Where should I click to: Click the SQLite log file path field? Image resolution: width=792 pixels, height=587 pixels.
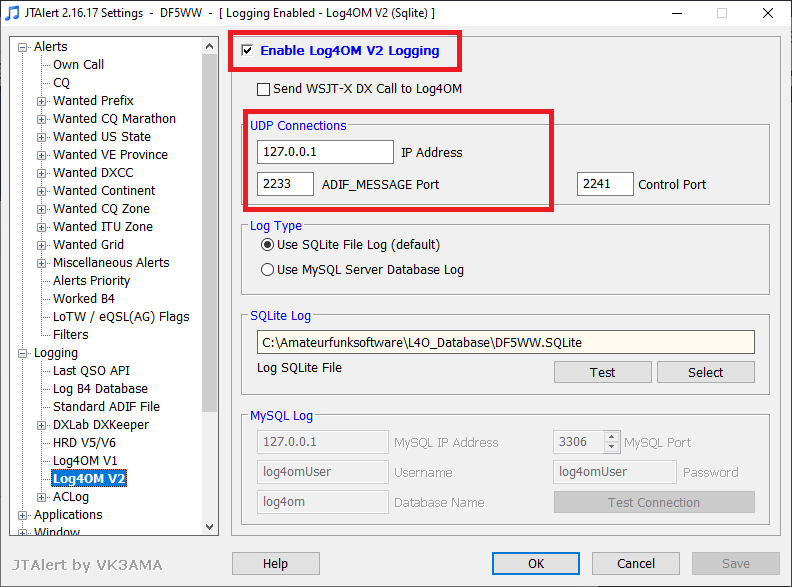pyautogui.click(x=506, y=343)
